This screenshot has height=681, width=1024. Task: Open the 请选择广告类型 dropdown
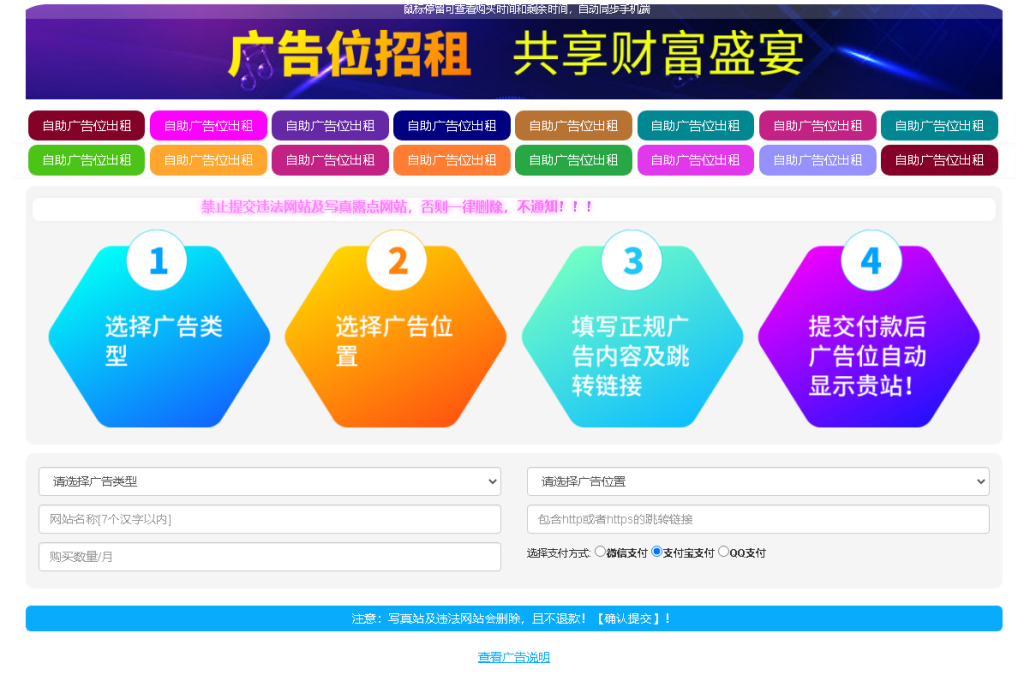[270, 481]
